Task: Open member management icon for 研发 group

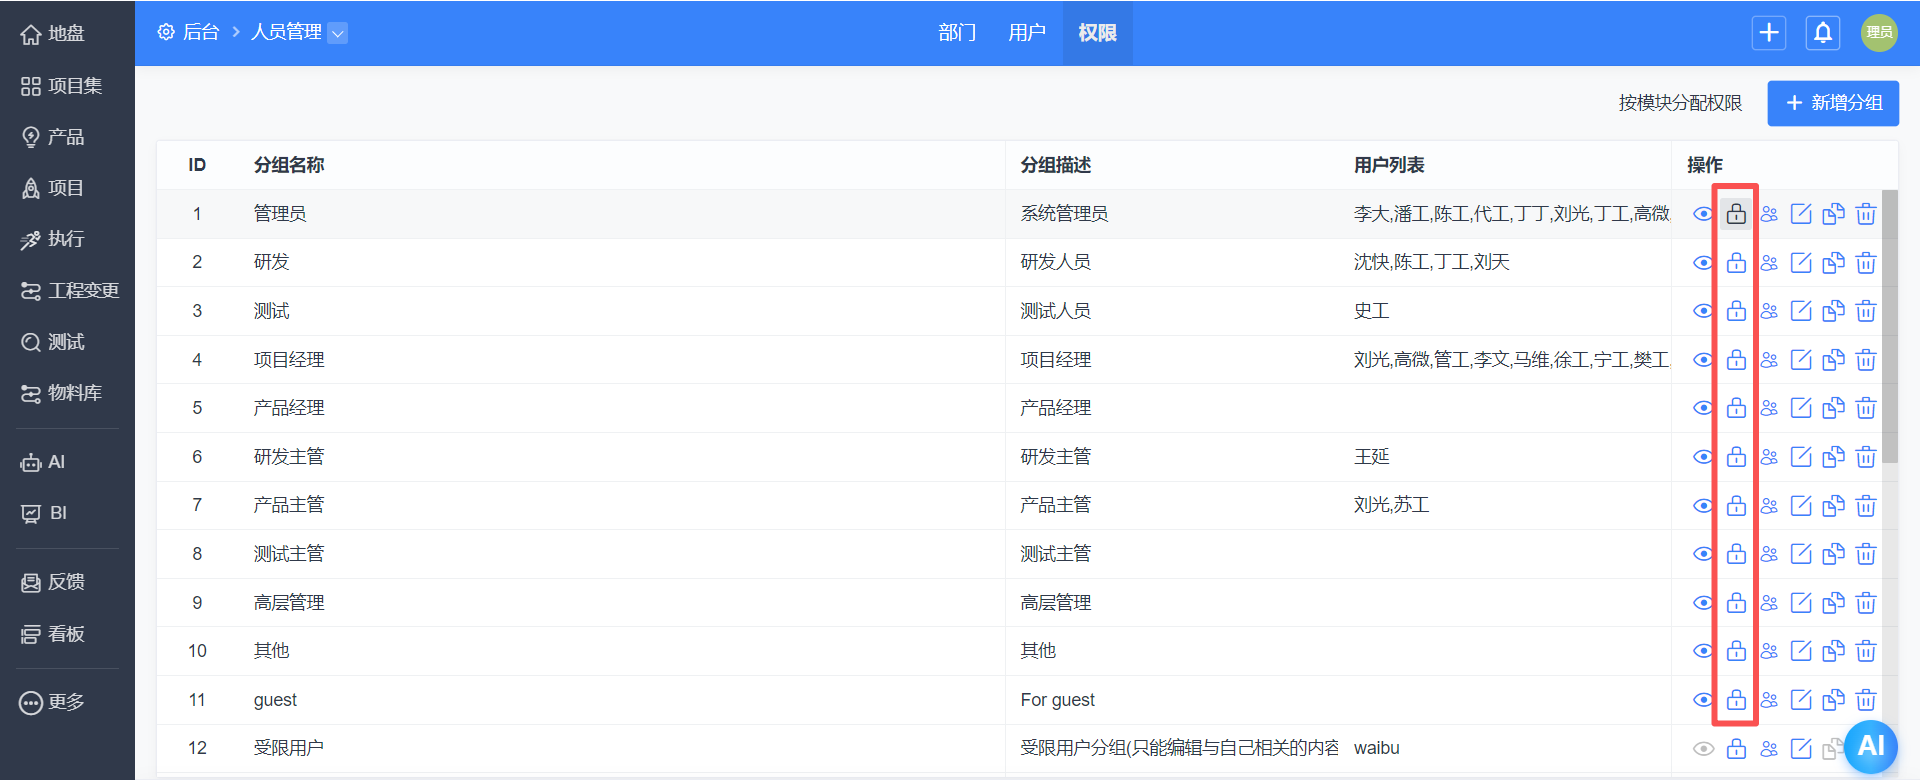Action: tap(1769, 263)
